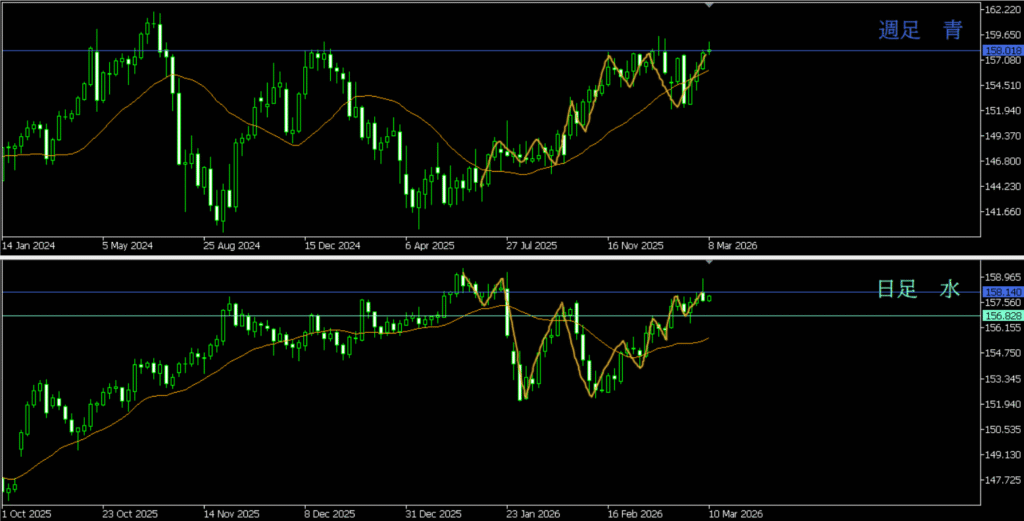Click the 8 Mar 2026 date label
Image resolution: width=1024 pixels, height=521 pixels.
[731, 245]
